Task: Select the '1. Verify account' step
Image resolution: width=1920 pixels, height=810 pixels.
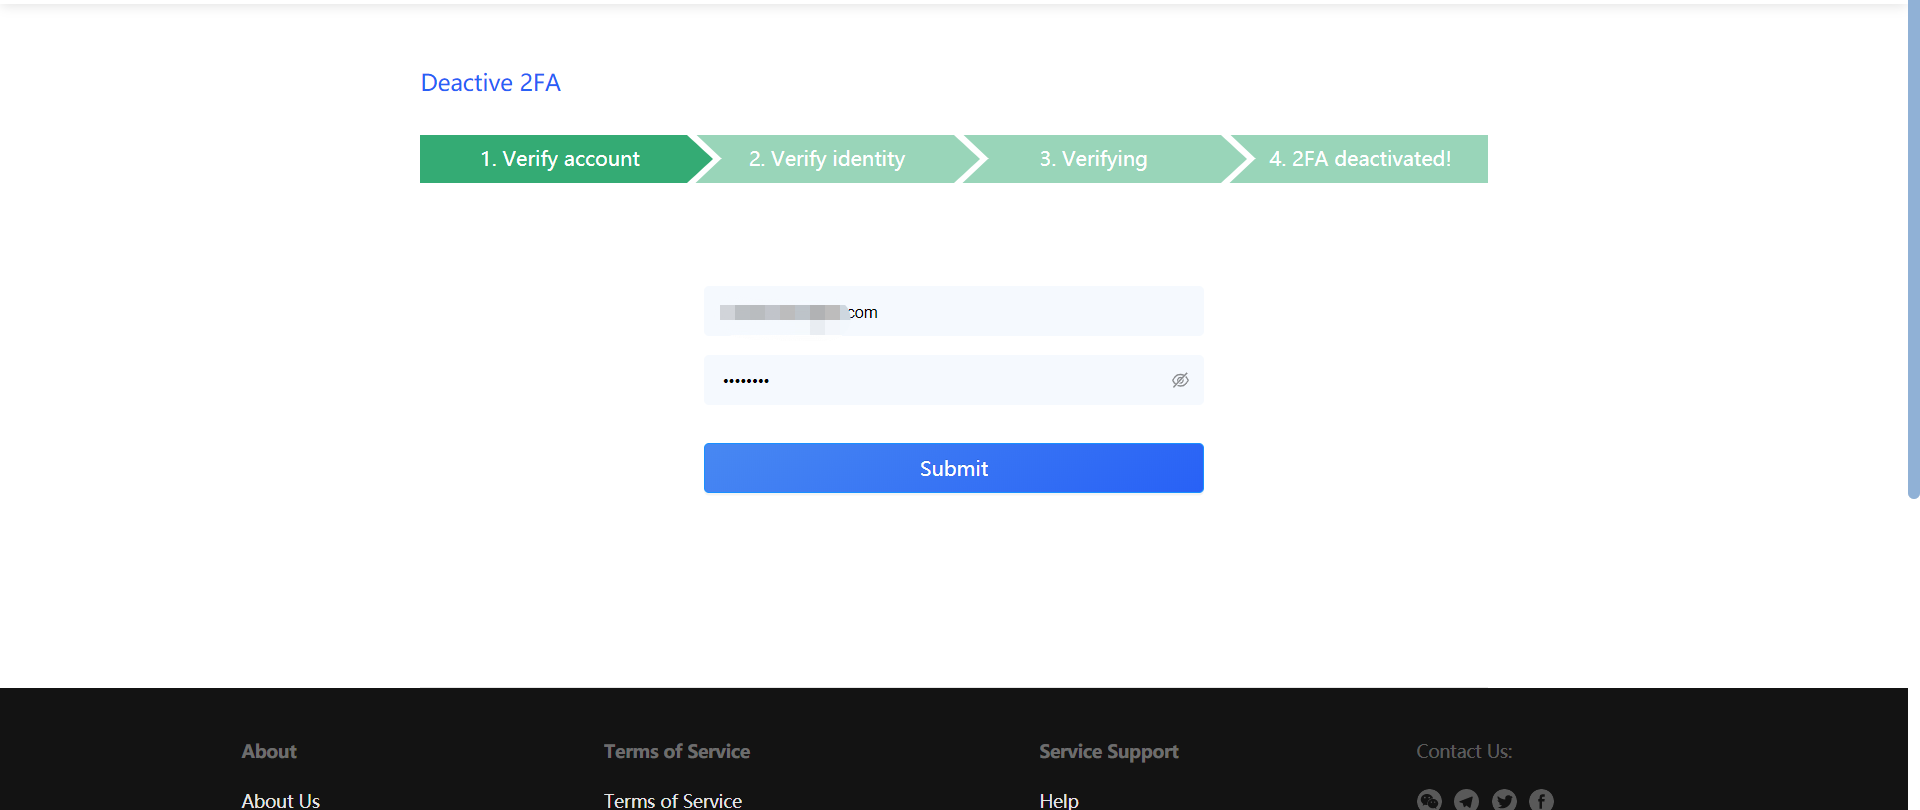Action: coord(559,159)
